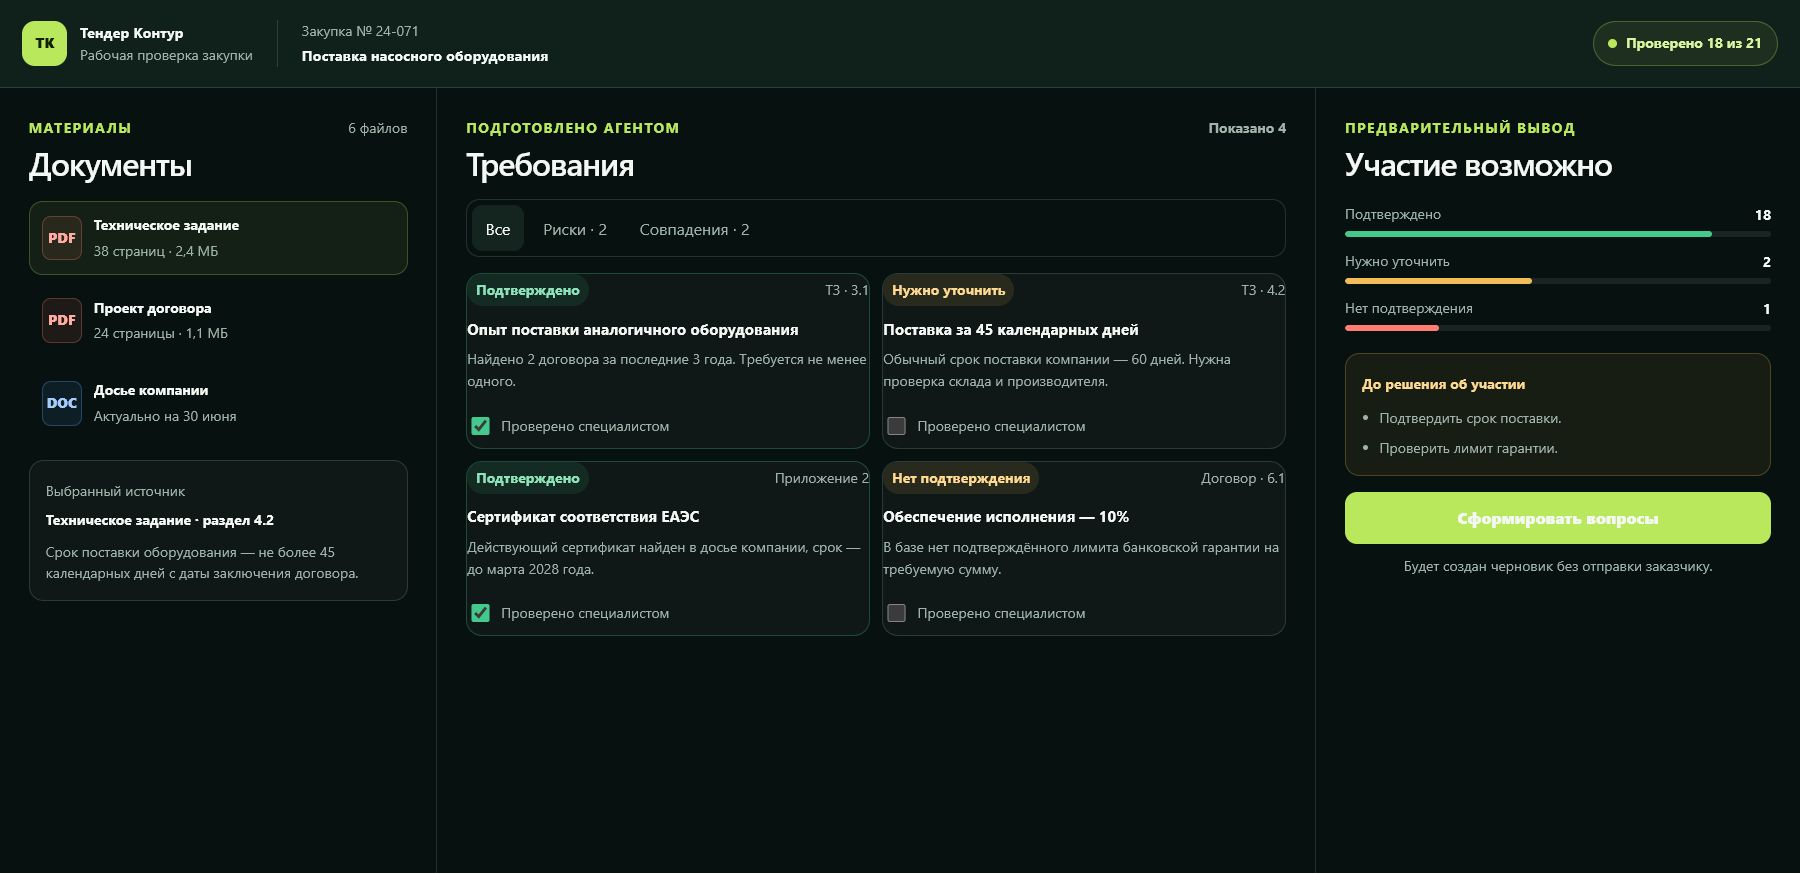The image size is (1800, 873).
Task: Click Техническое задание · раздел 4.2 heading
Action: pyautogui.click(x=160, y=520)
